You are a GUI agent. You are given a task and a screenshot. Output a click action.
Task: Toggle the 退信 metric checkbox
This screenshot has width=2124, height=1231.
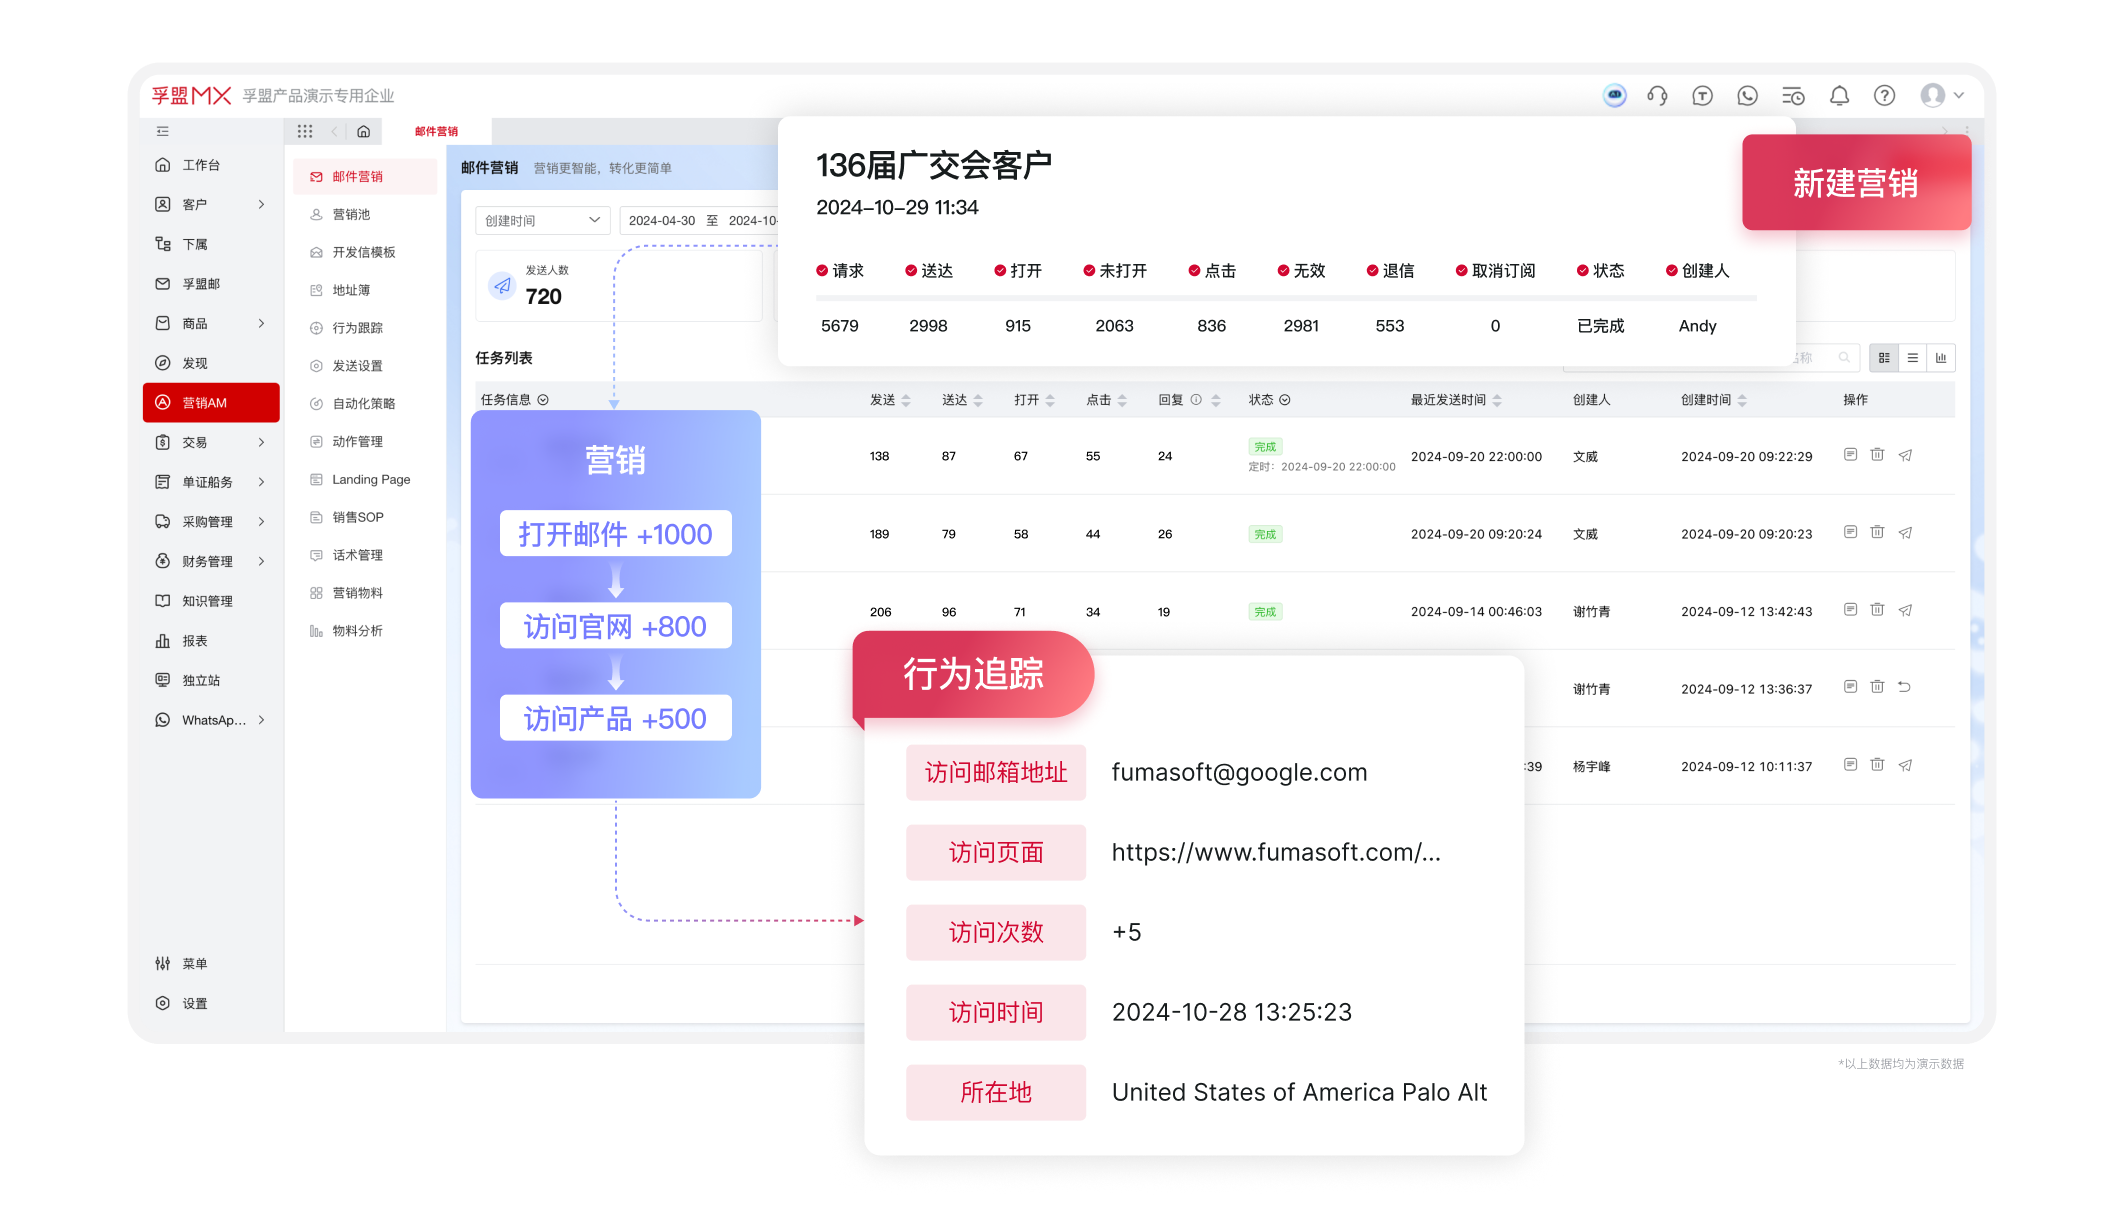tap(1372, 270)
